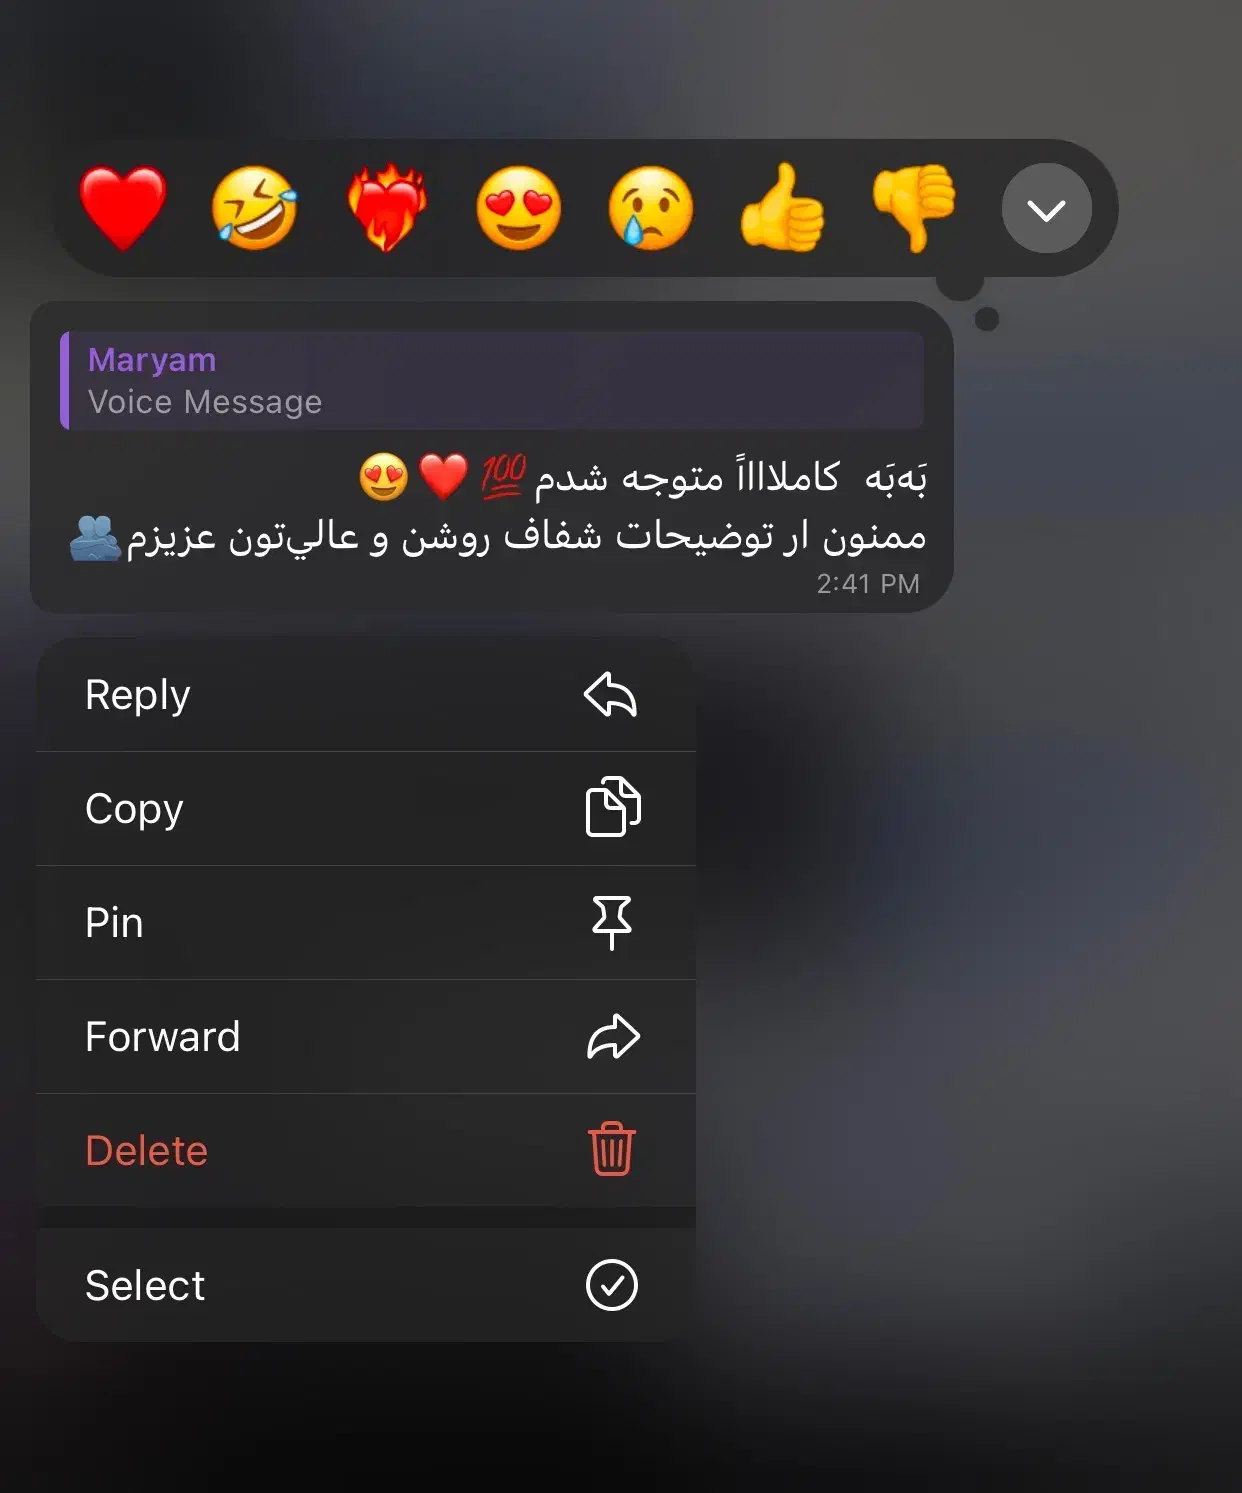Click the pushpin icon
This screenshot has height=1493, width=1242.
611,922
